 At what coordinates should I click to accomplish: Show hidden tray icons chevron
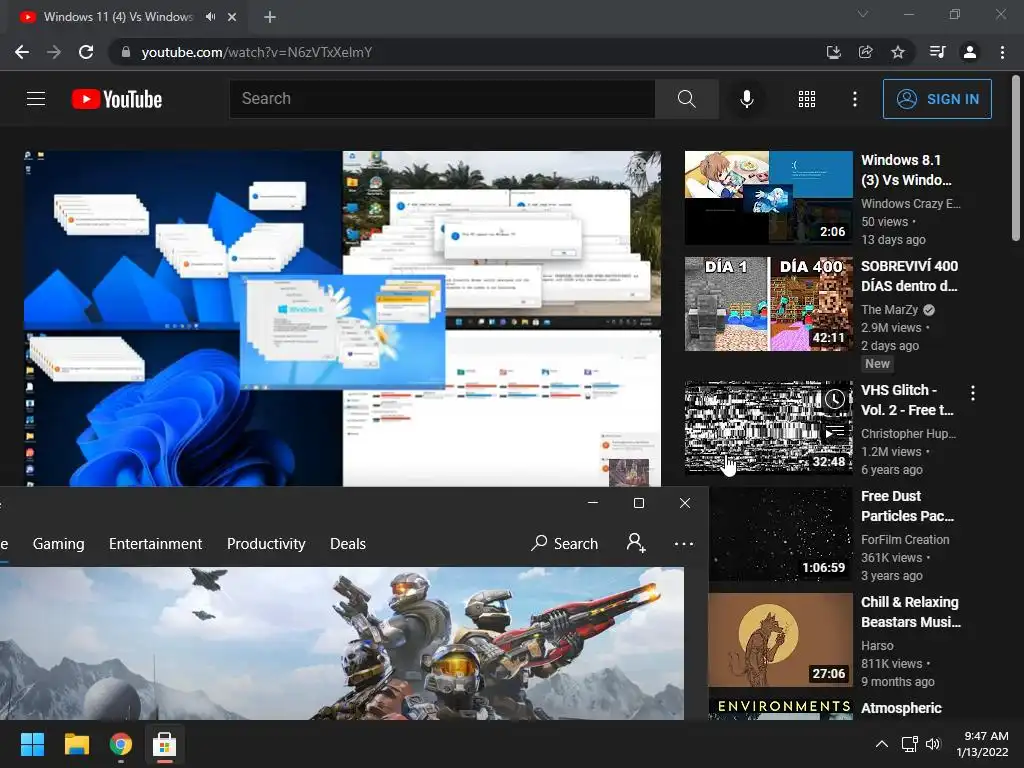(882, 744)
